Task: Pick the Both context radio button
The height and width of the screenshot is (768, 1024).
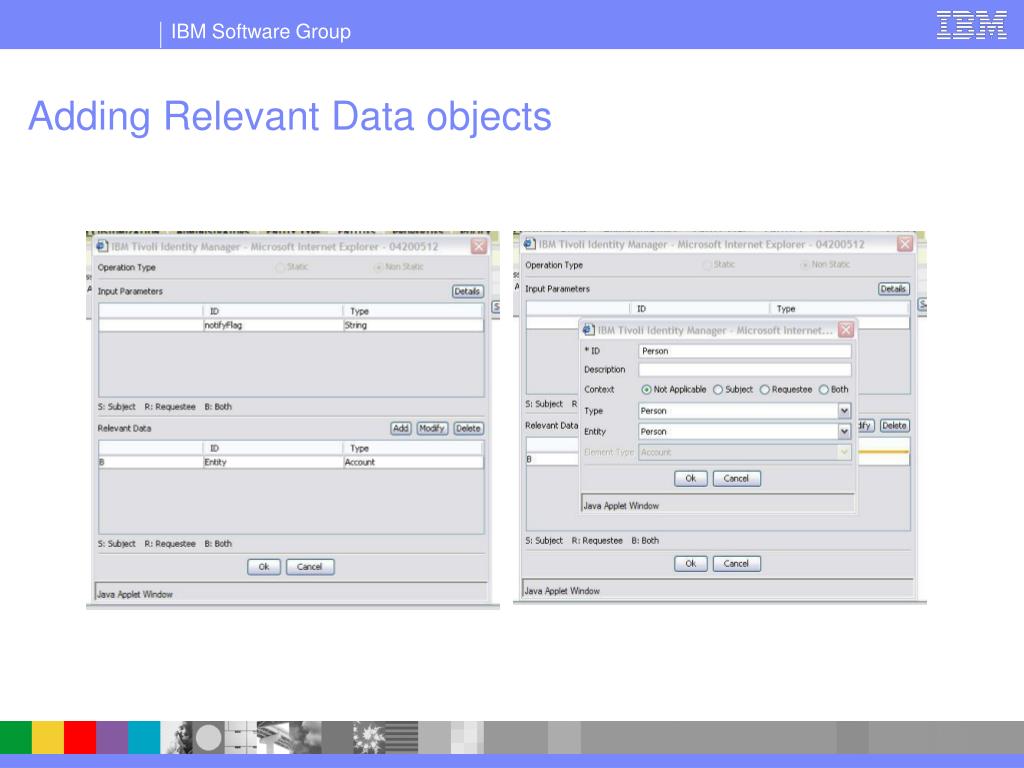Action: pos(824,390)
